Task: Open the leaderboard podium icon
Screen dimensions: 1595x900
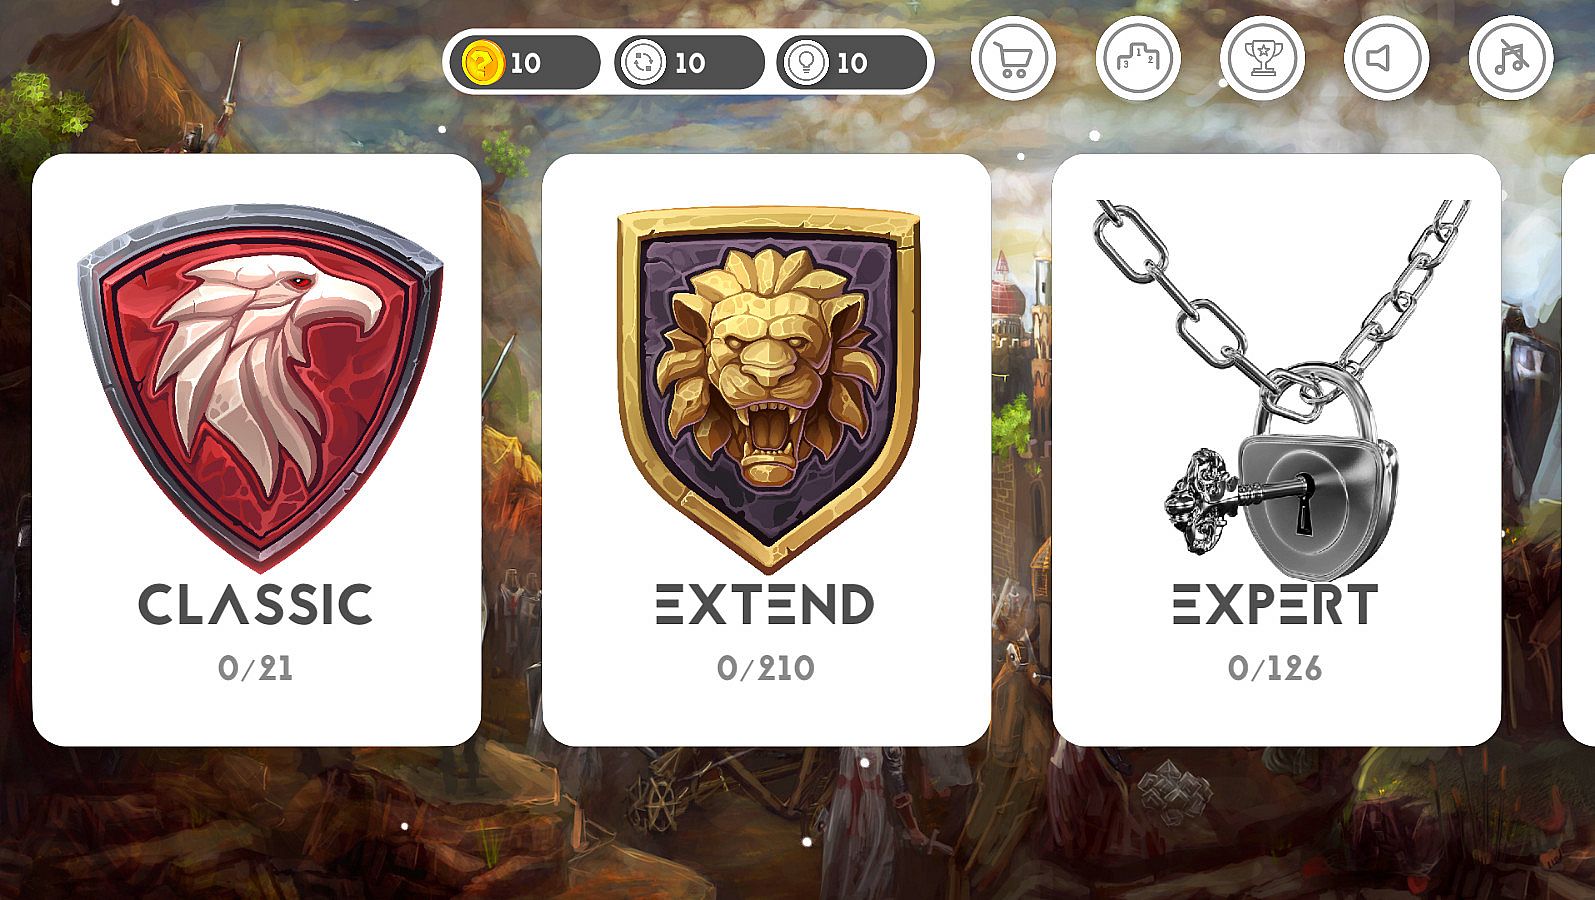Action: click(1138, 58)
